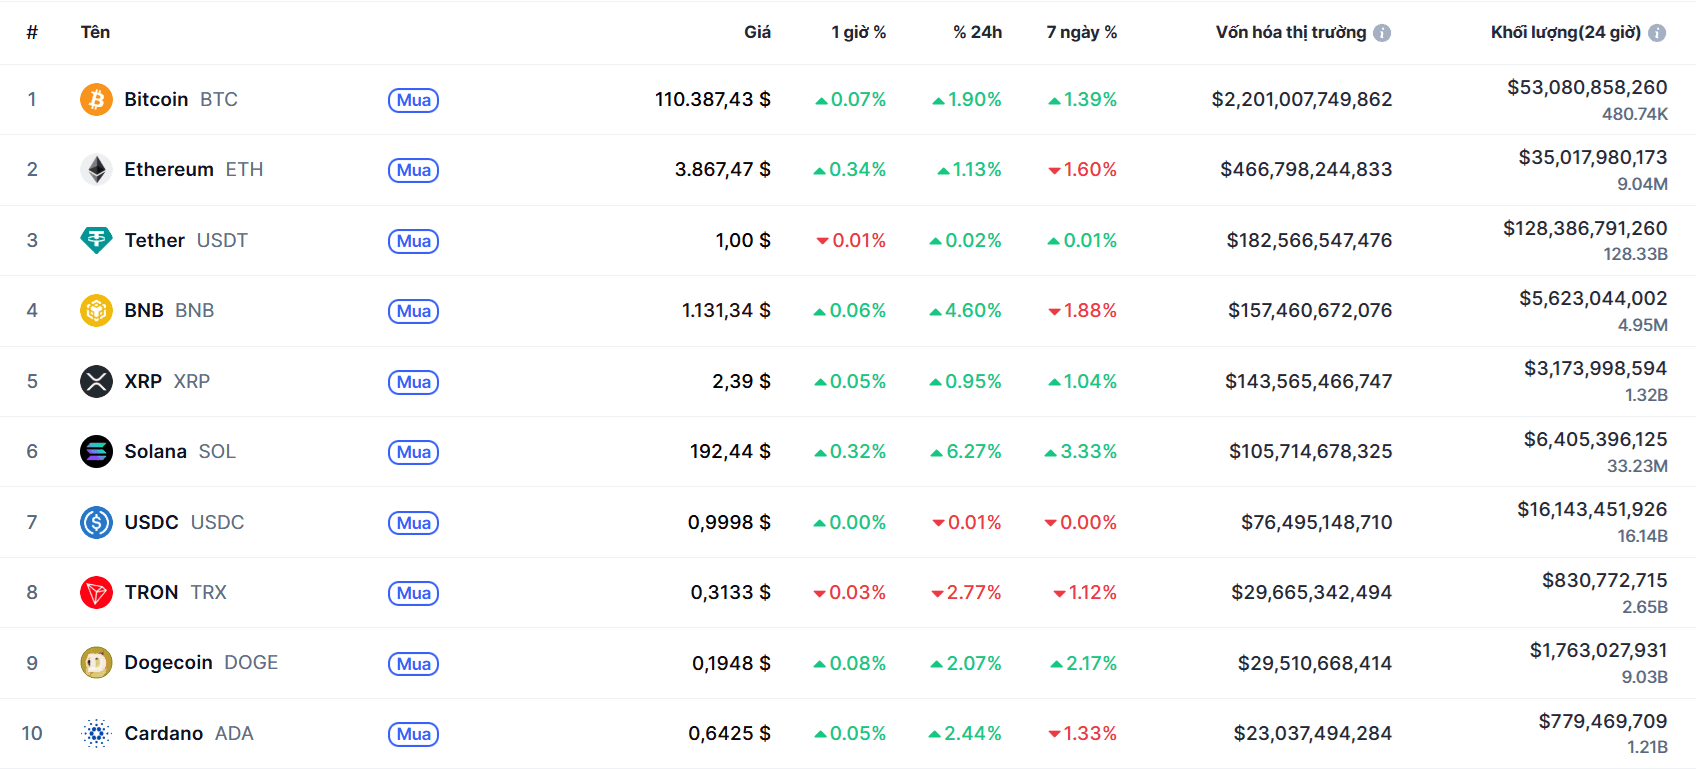Viewport: 1696px width, 769px height.
Task: Click the XRP coin logo
Action: (x=96, y=381)
